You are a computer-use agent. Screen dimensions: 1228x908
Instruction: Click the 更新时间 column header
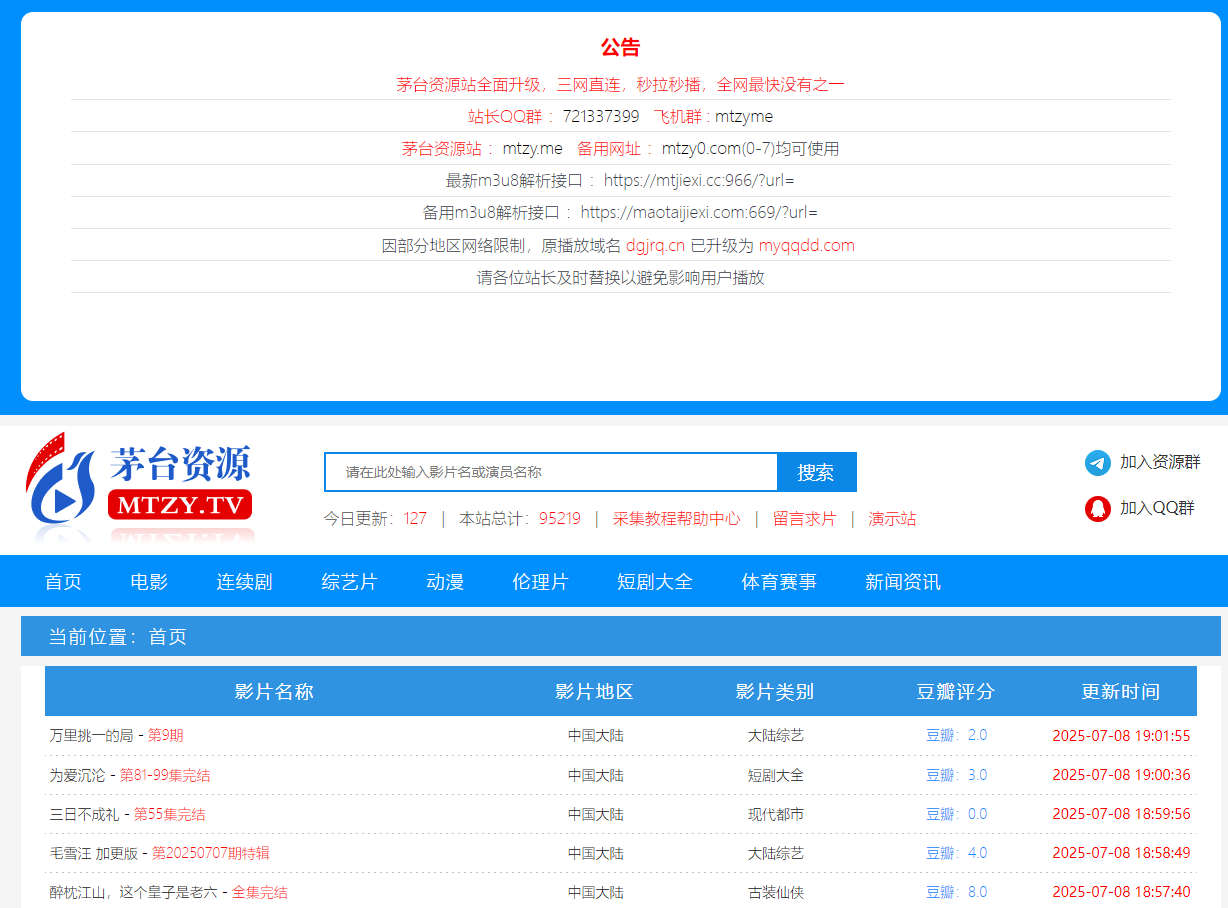[1120, 692]
